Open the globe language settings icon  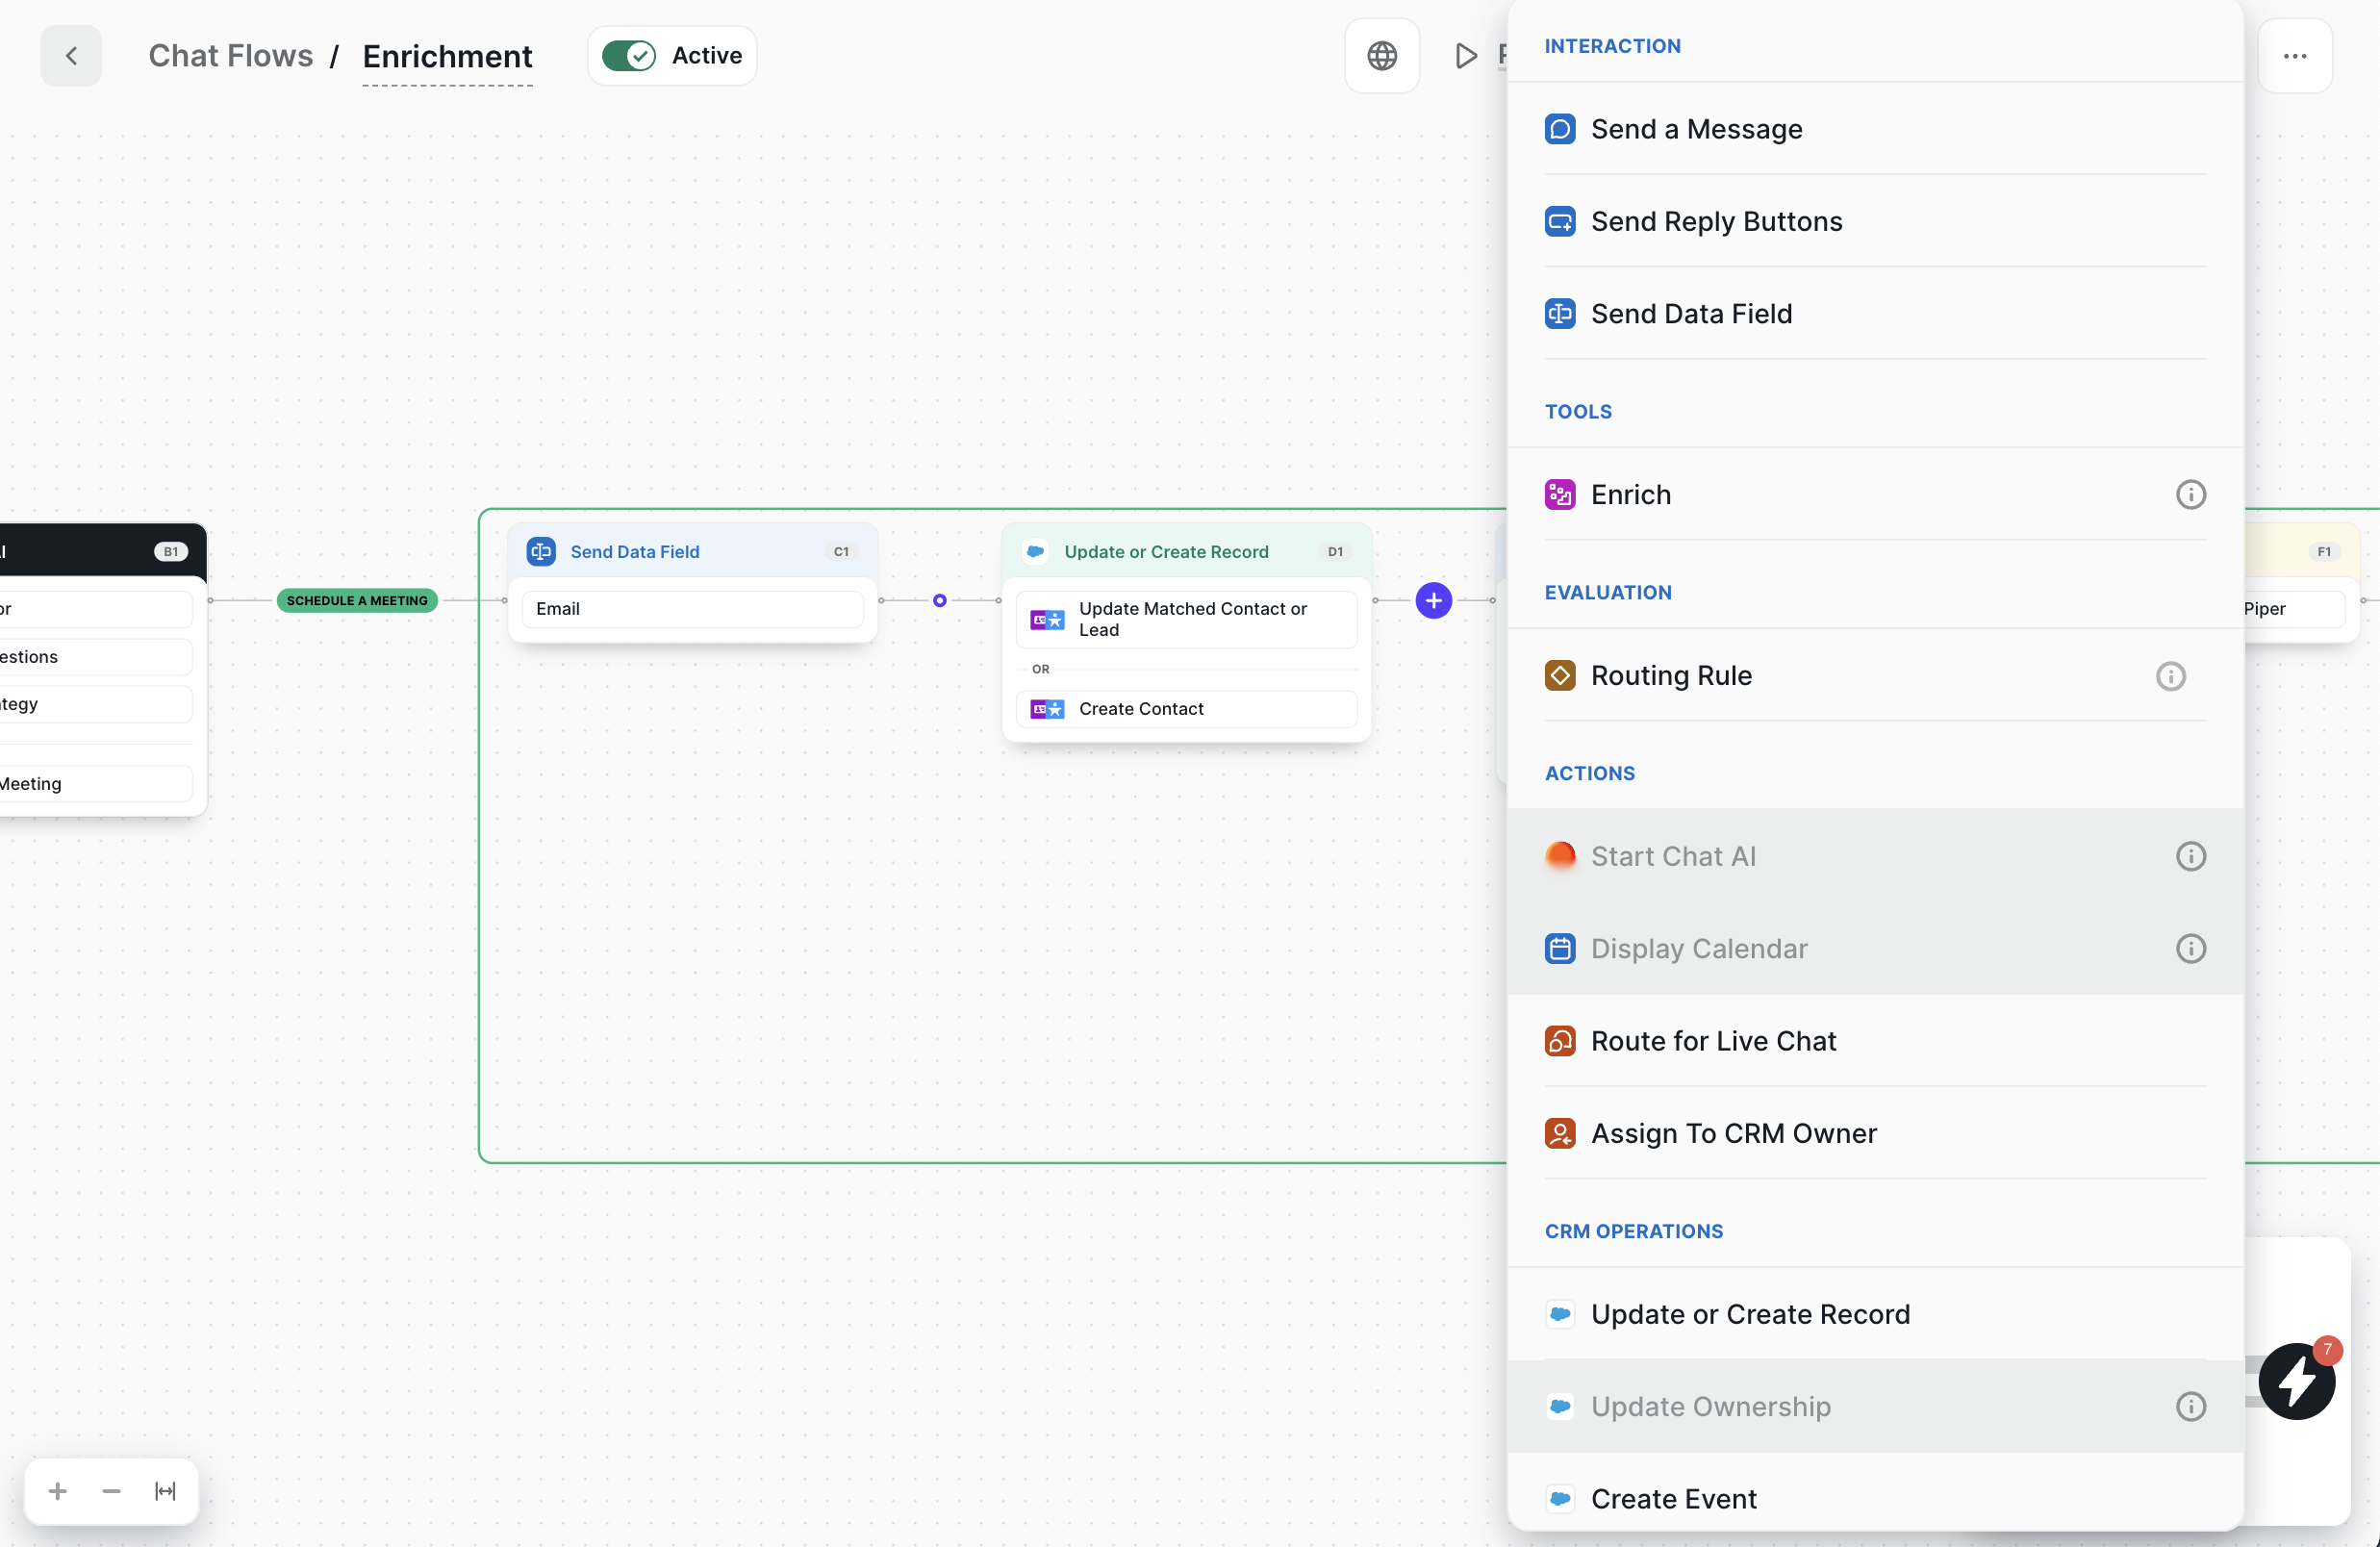[x=1381, y=56]
